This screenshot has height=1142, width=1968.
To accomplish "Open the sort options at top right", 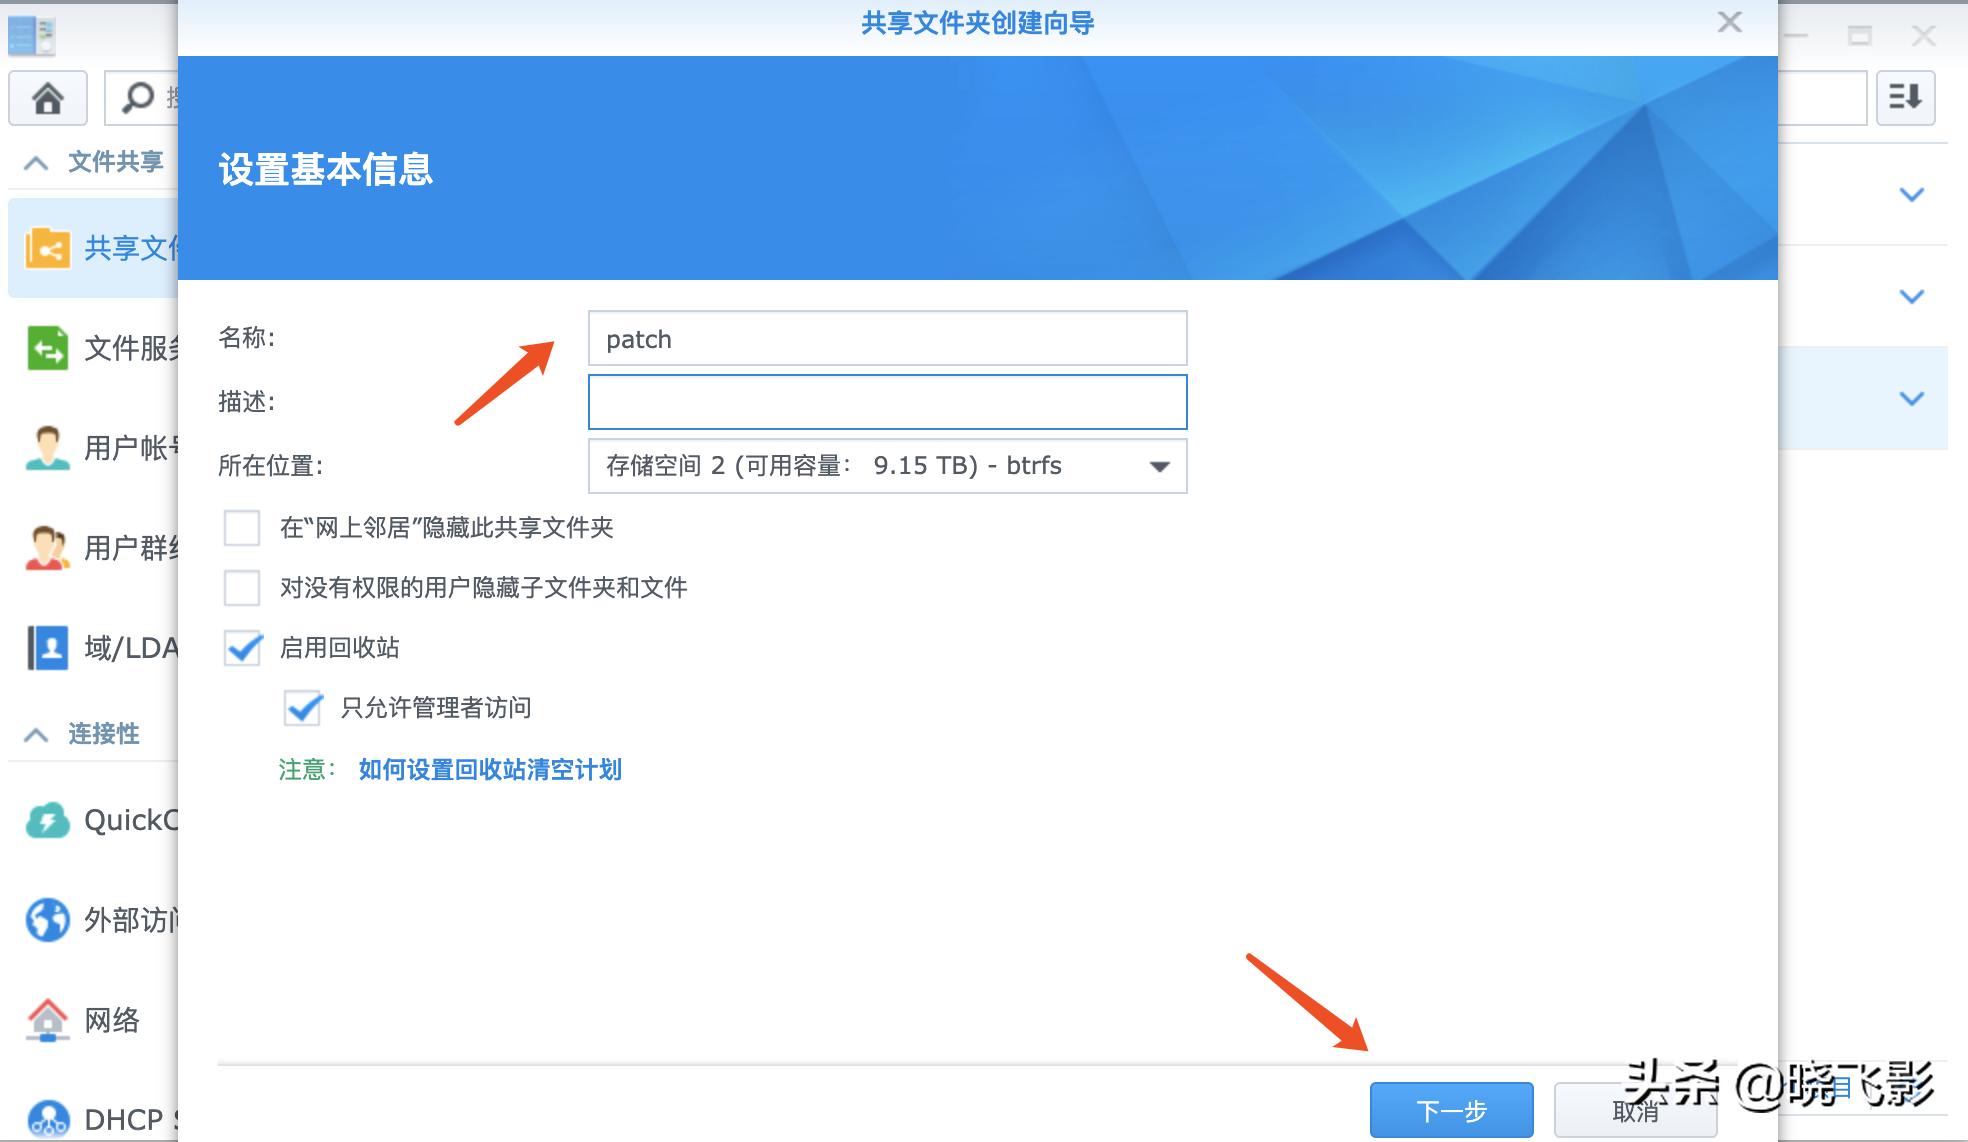I will [1904, 98].
